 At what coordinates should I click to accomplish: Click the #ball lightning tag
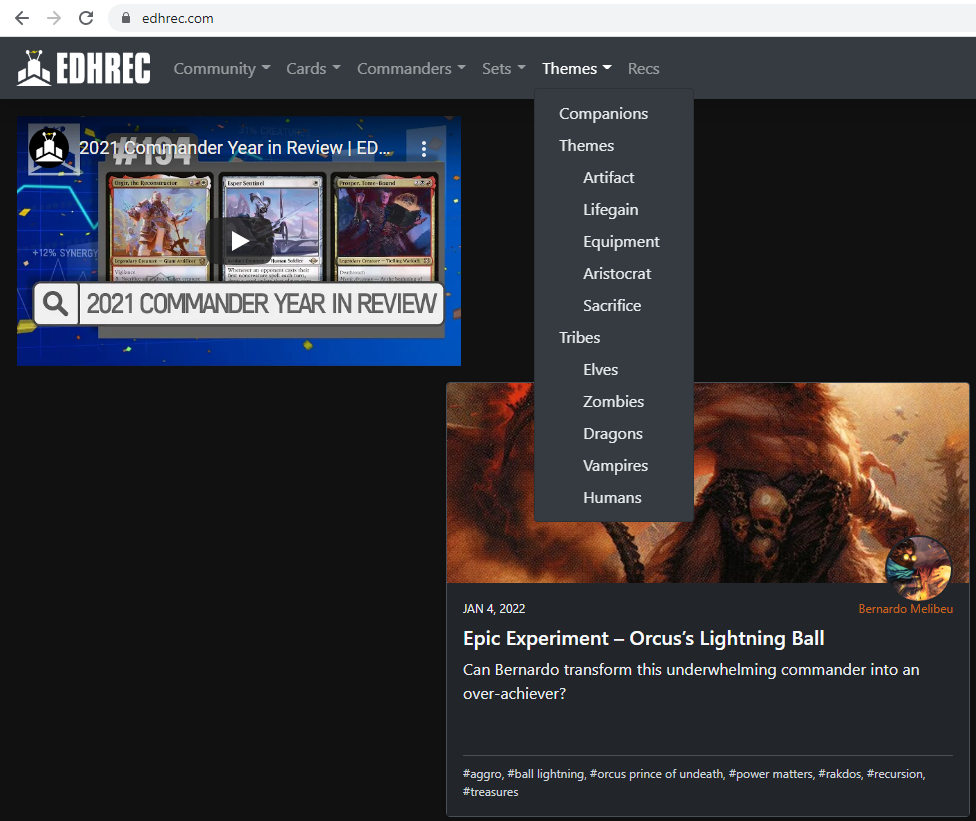[546, 774]
